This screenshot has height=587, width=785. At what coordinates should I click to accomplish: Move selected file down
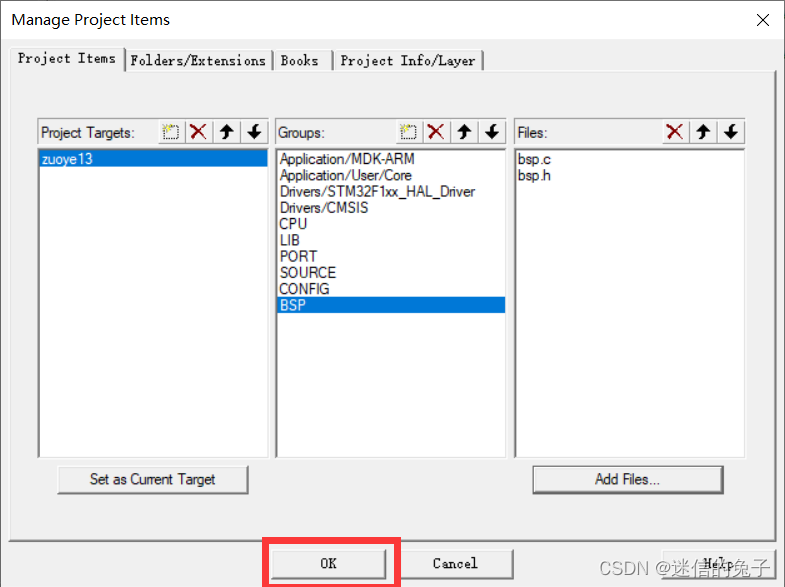pos(731,132)
